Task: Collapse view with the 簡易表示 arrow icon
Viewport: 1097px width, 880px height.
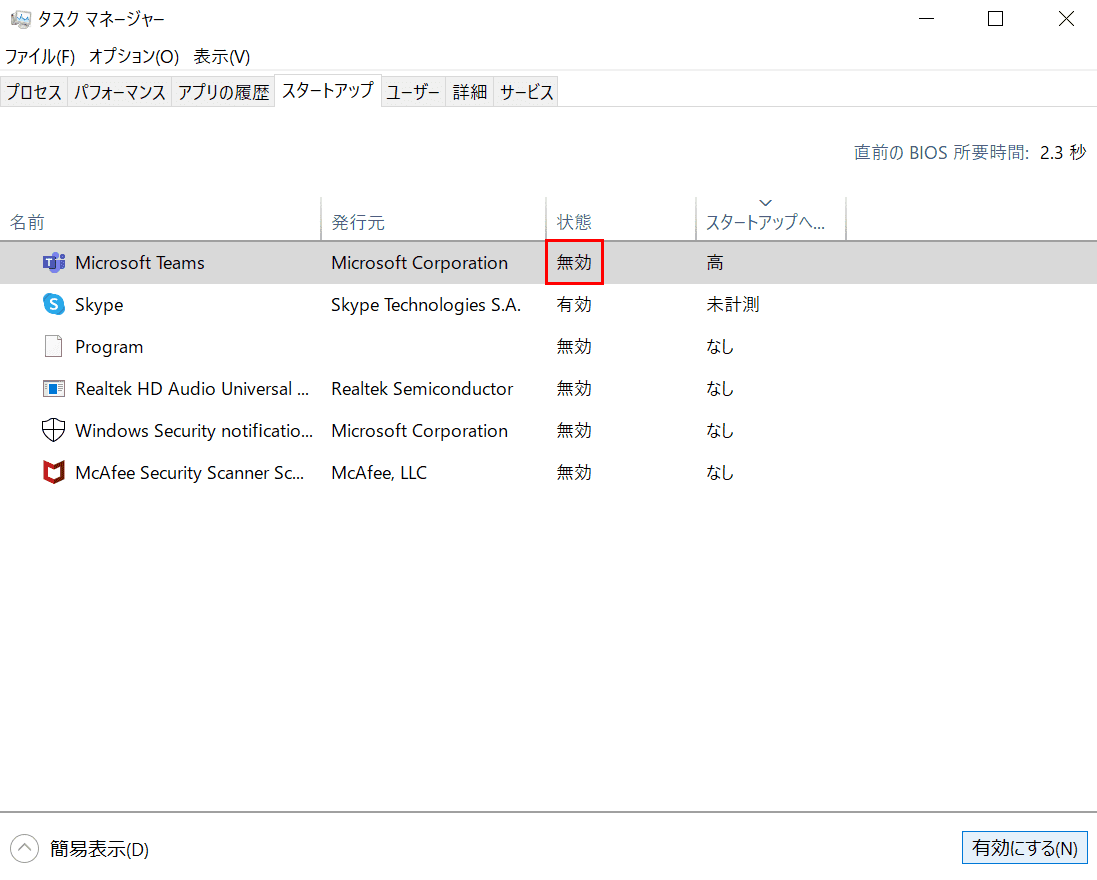Action: click(x=24, y=849)
